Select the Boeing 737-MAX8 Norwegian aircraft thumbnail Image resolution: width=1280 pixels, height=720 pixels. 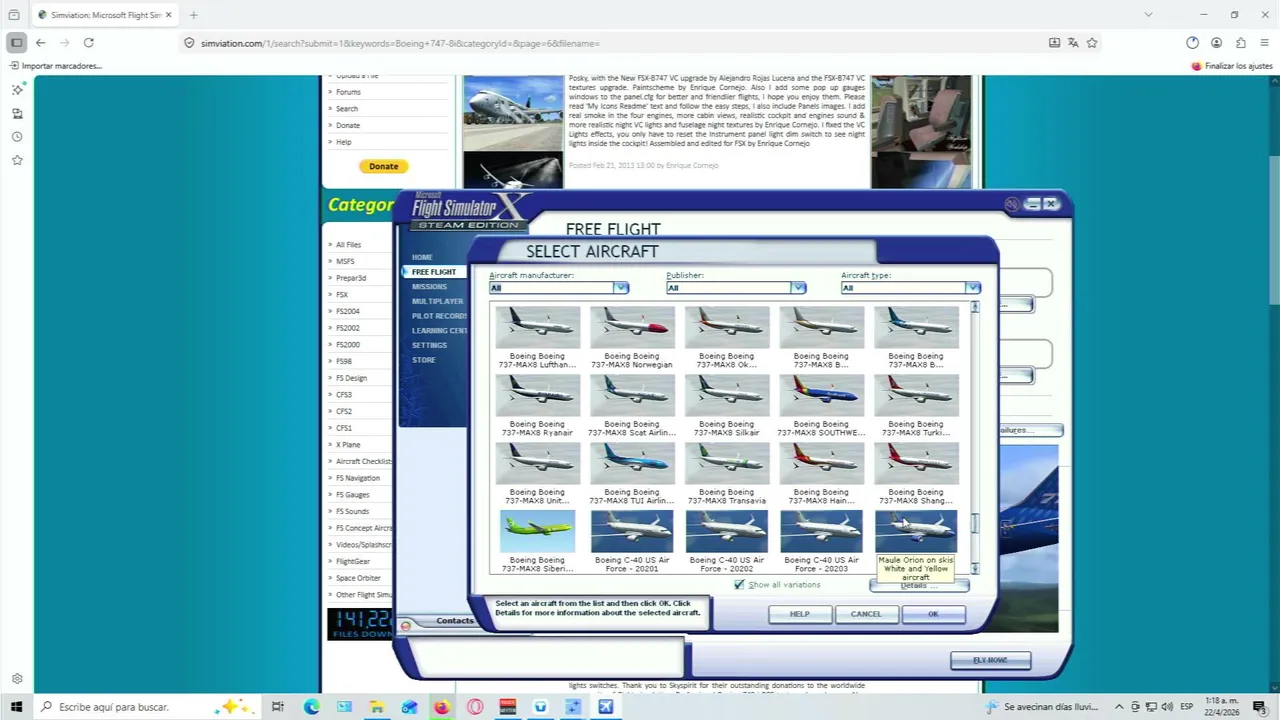point(632,327)
